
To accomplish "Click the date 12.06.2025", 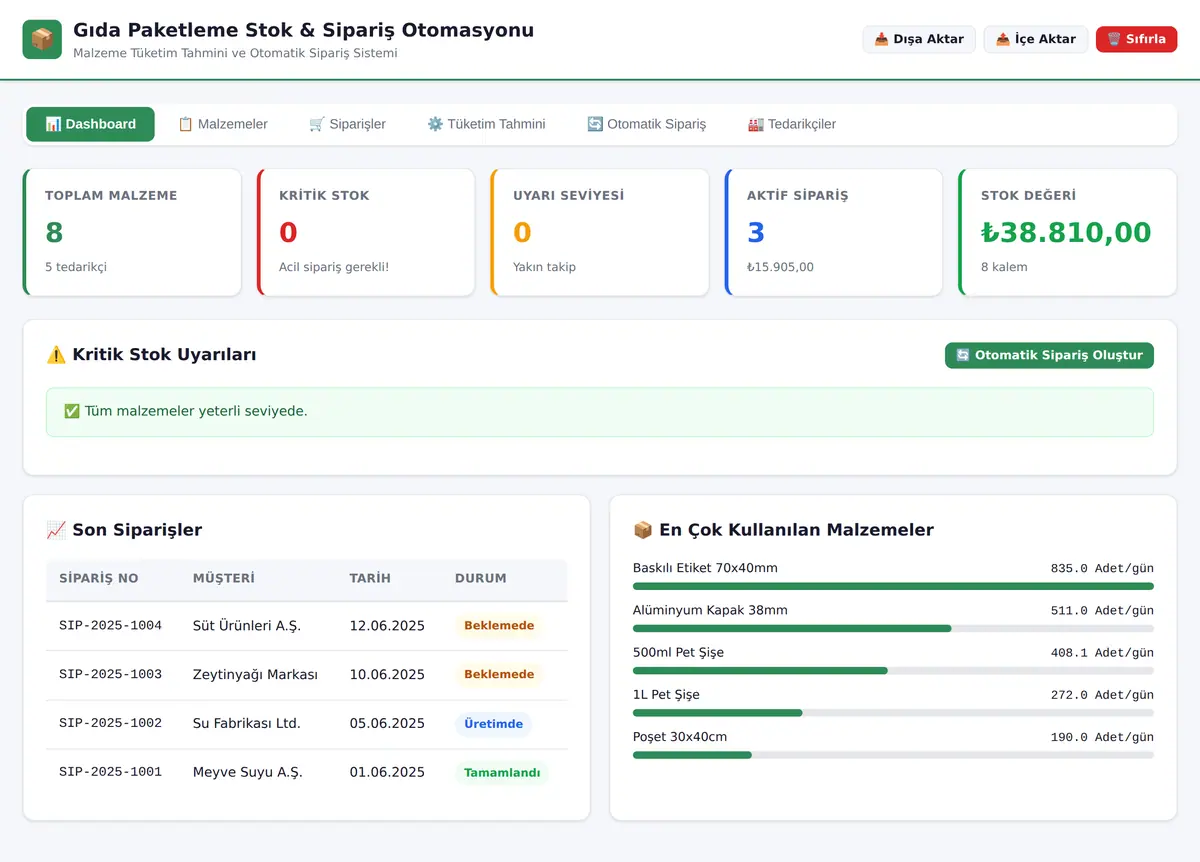I will (x=387, y=626).
